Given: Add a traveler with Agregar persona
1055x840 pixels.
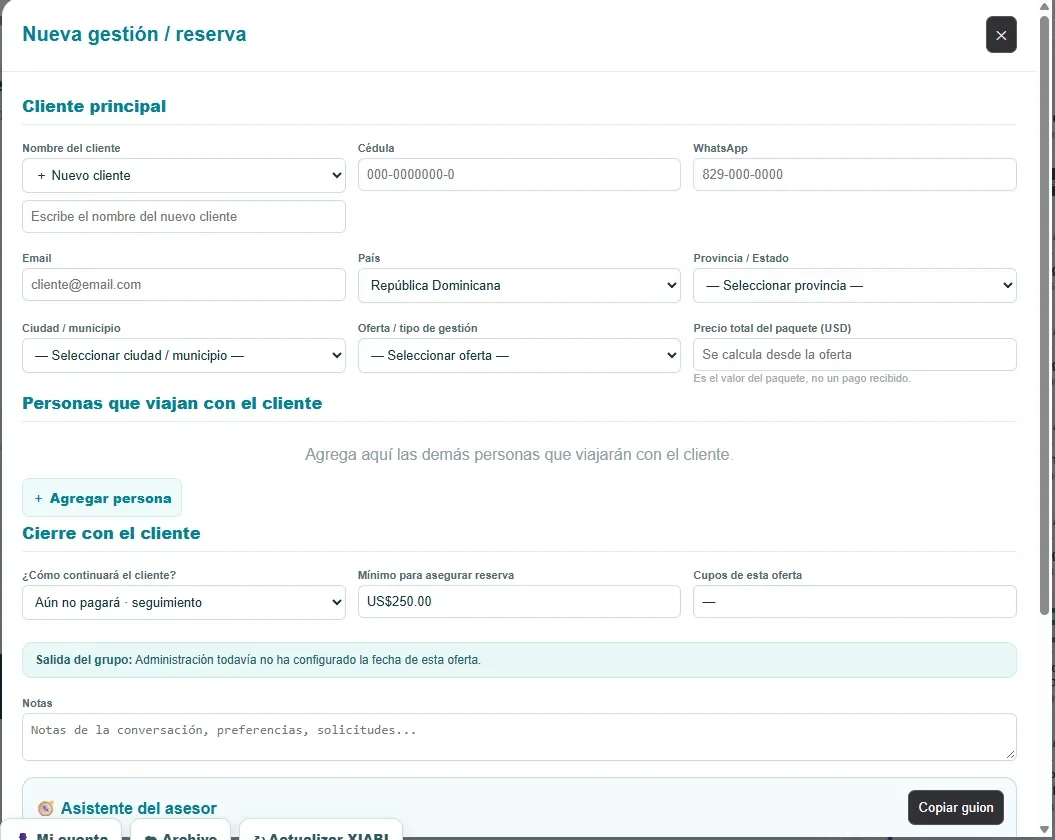Looking at the screenshot, I should coord(102,498).
